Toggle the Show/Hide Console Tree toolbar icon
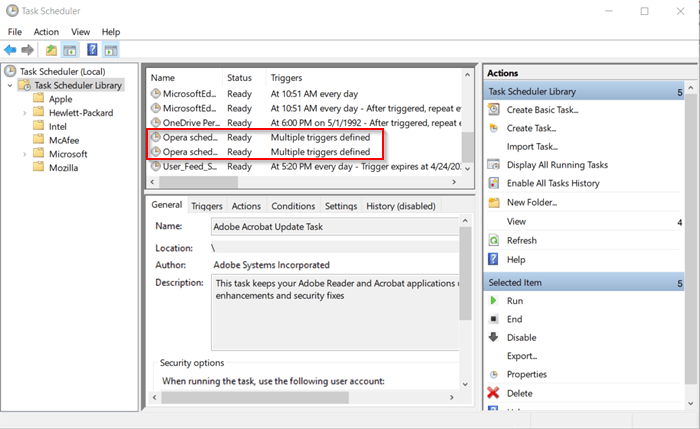700x429 pixels. click(70, 50)
